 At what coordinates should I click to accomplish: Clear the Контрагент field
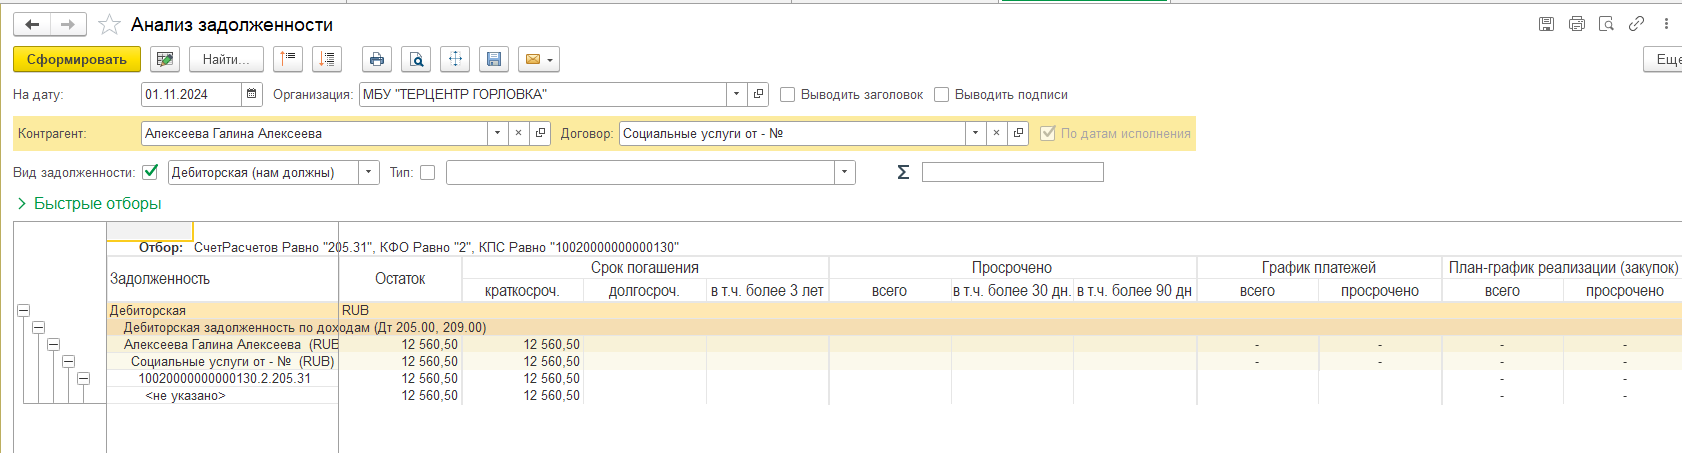[x=518, y=133]
